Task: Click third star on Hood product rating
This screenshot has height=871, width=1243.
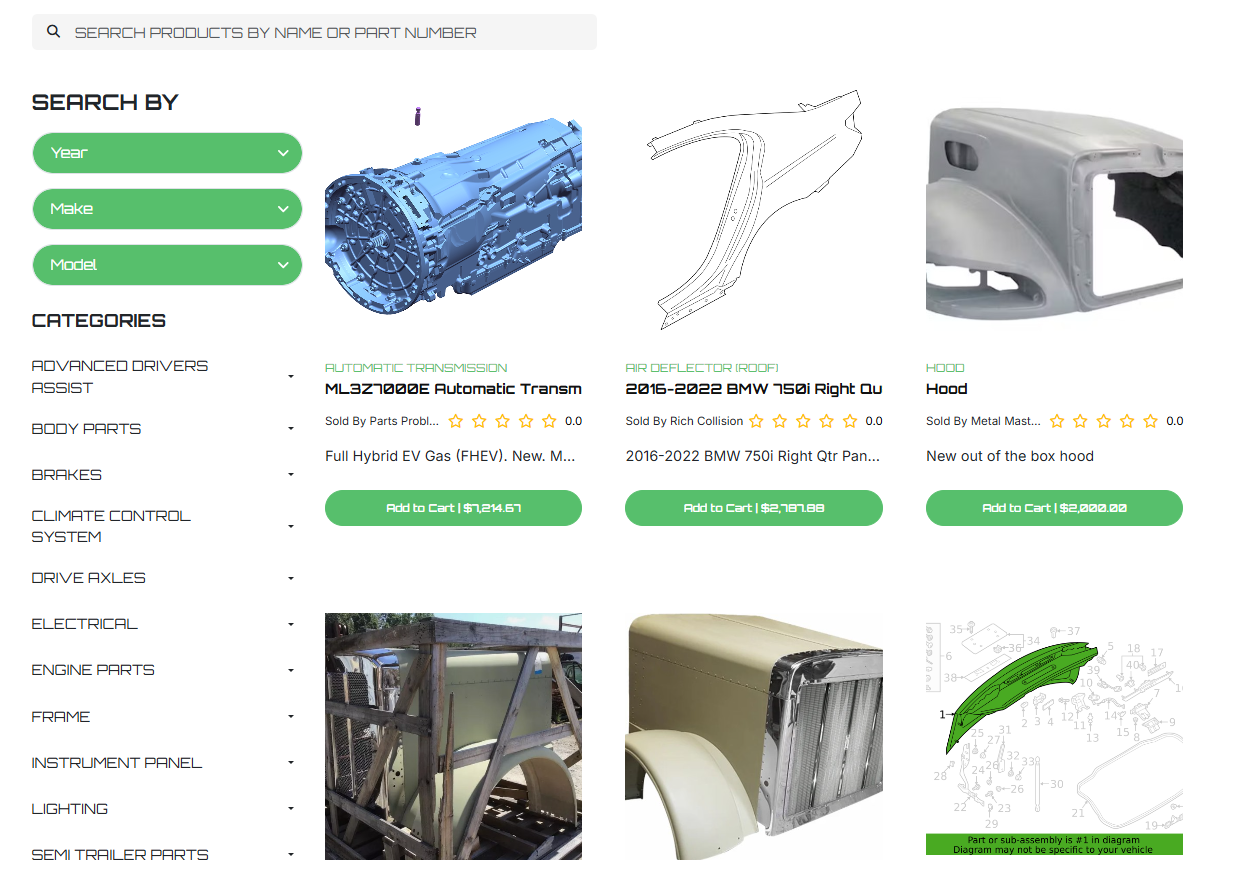Action: 1104,421
